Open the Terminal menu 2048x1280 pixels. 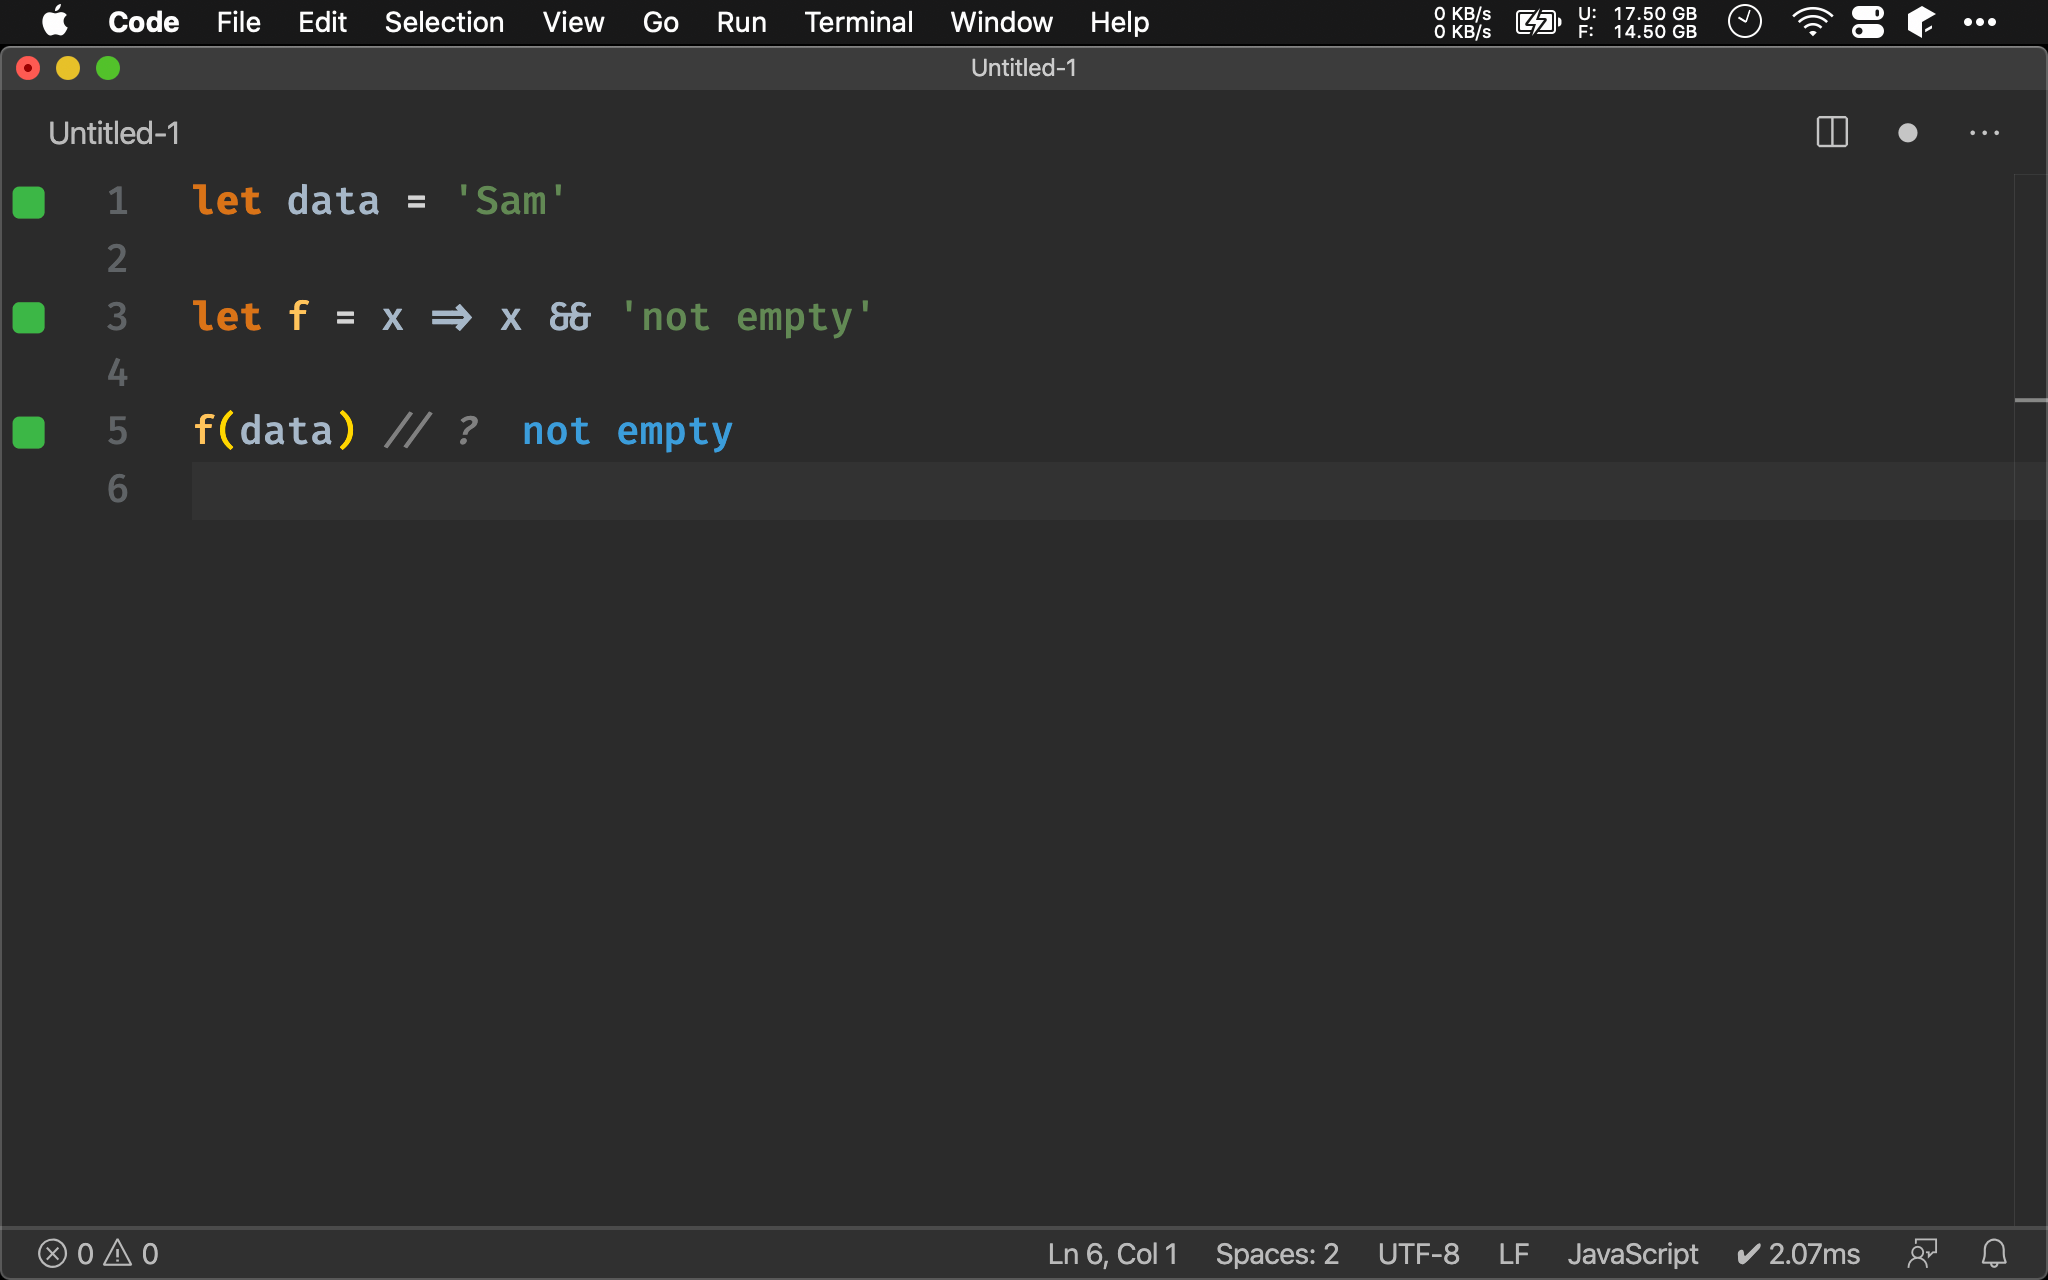[x=859, y=21]
